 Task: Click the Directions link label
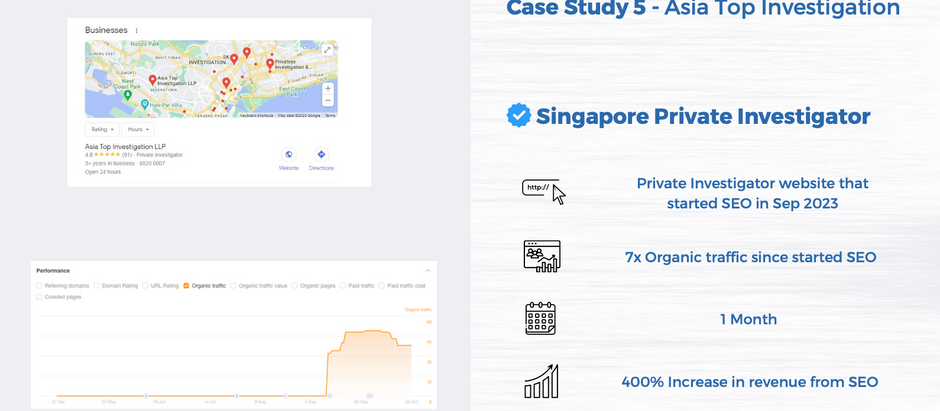coord(321,168)
